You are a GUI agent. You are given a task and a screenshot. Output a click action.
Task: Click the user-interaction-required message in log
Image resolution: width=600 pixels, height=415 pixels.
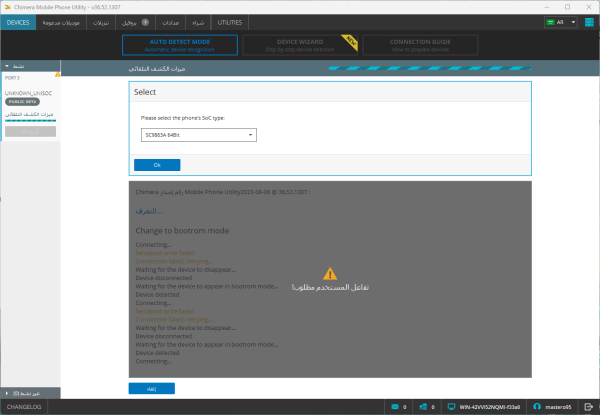pos(330,287)
